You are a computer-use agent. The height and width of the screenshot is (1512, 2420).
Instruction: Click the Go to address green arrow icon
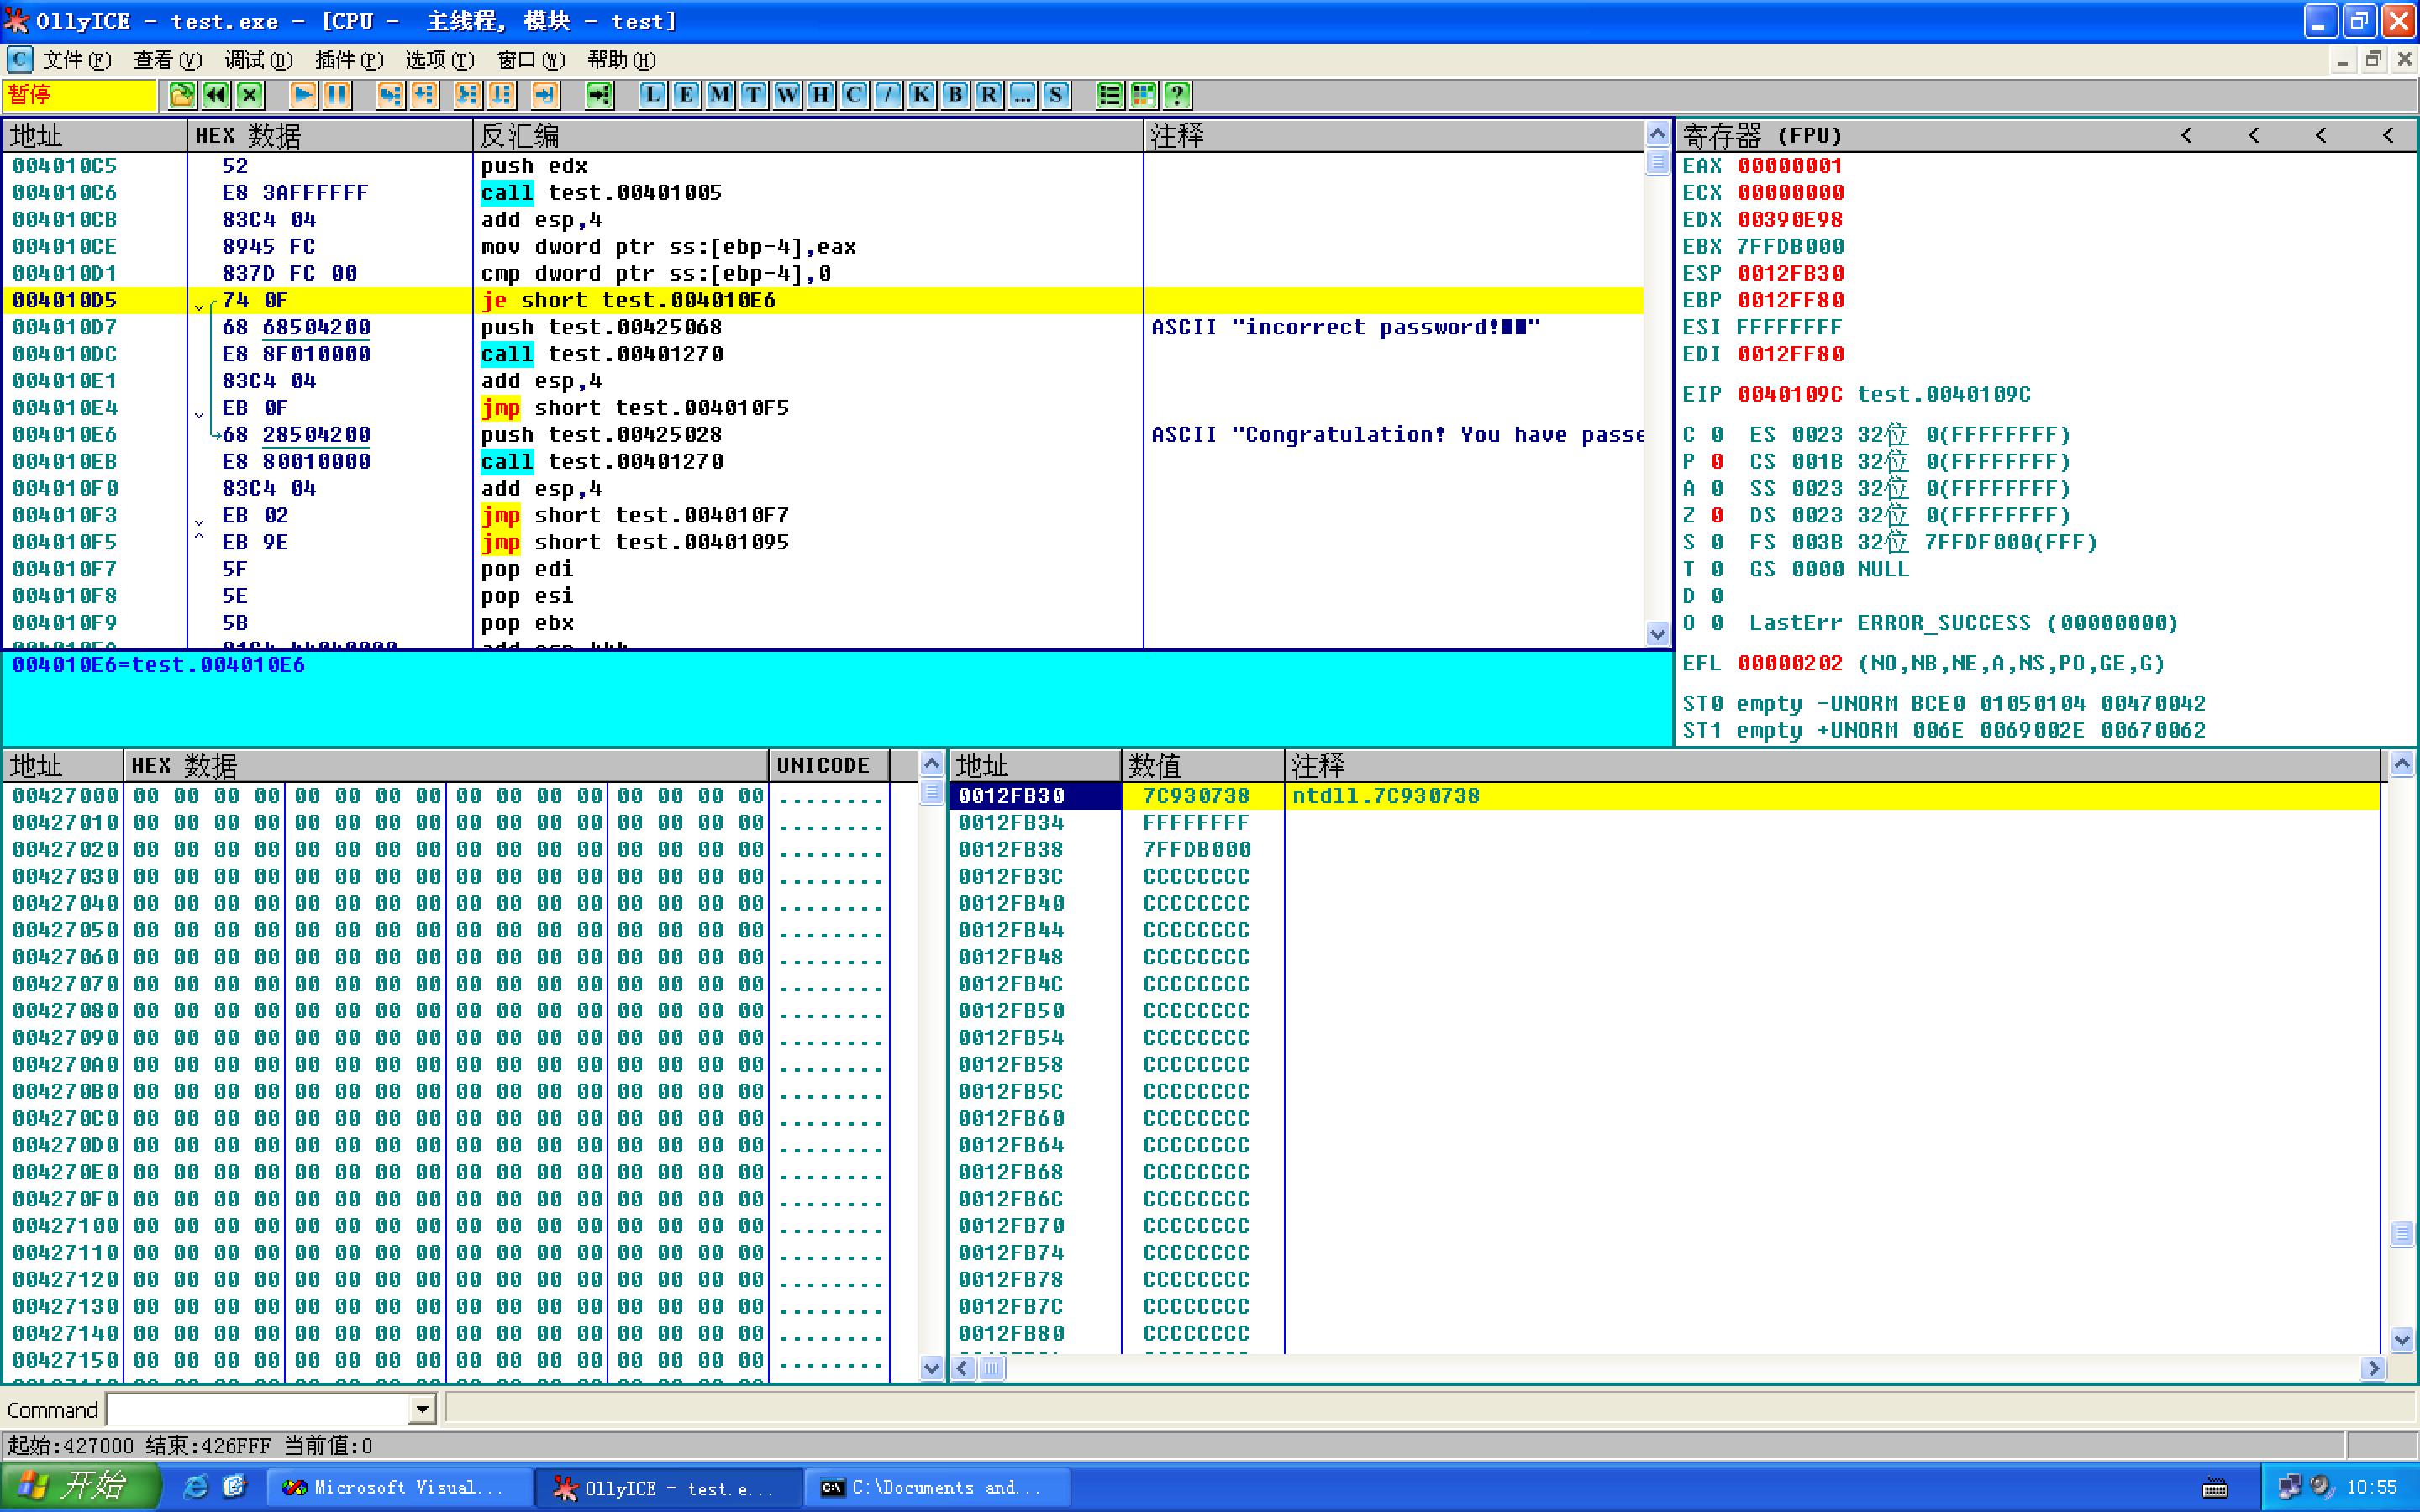(599, 95)
